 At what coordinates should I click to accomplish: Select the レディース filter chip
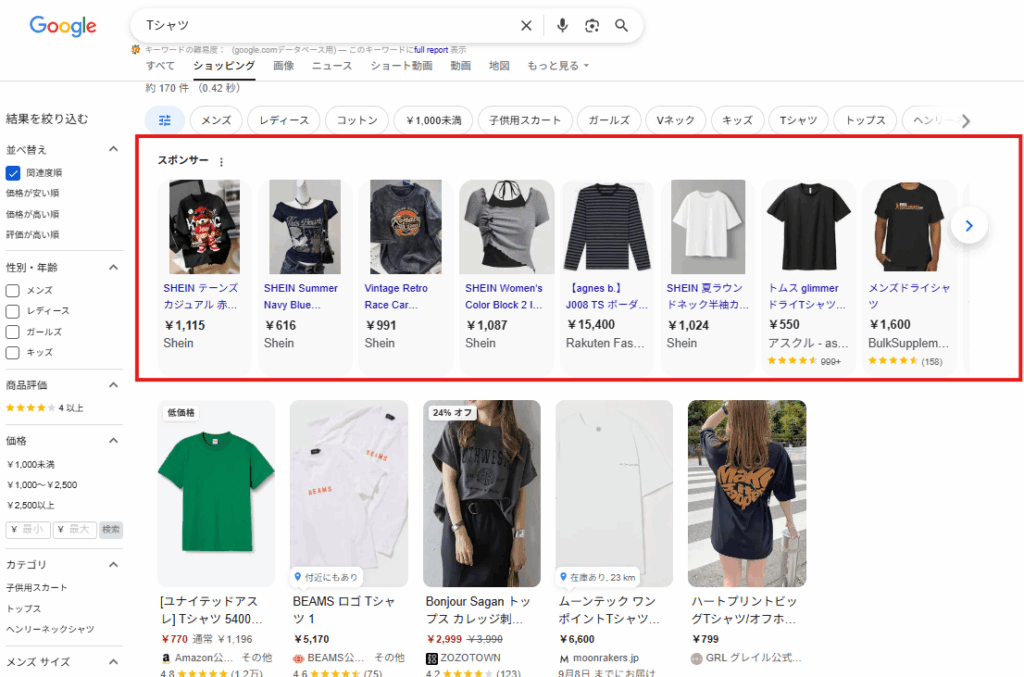click(x=283, y=120)
